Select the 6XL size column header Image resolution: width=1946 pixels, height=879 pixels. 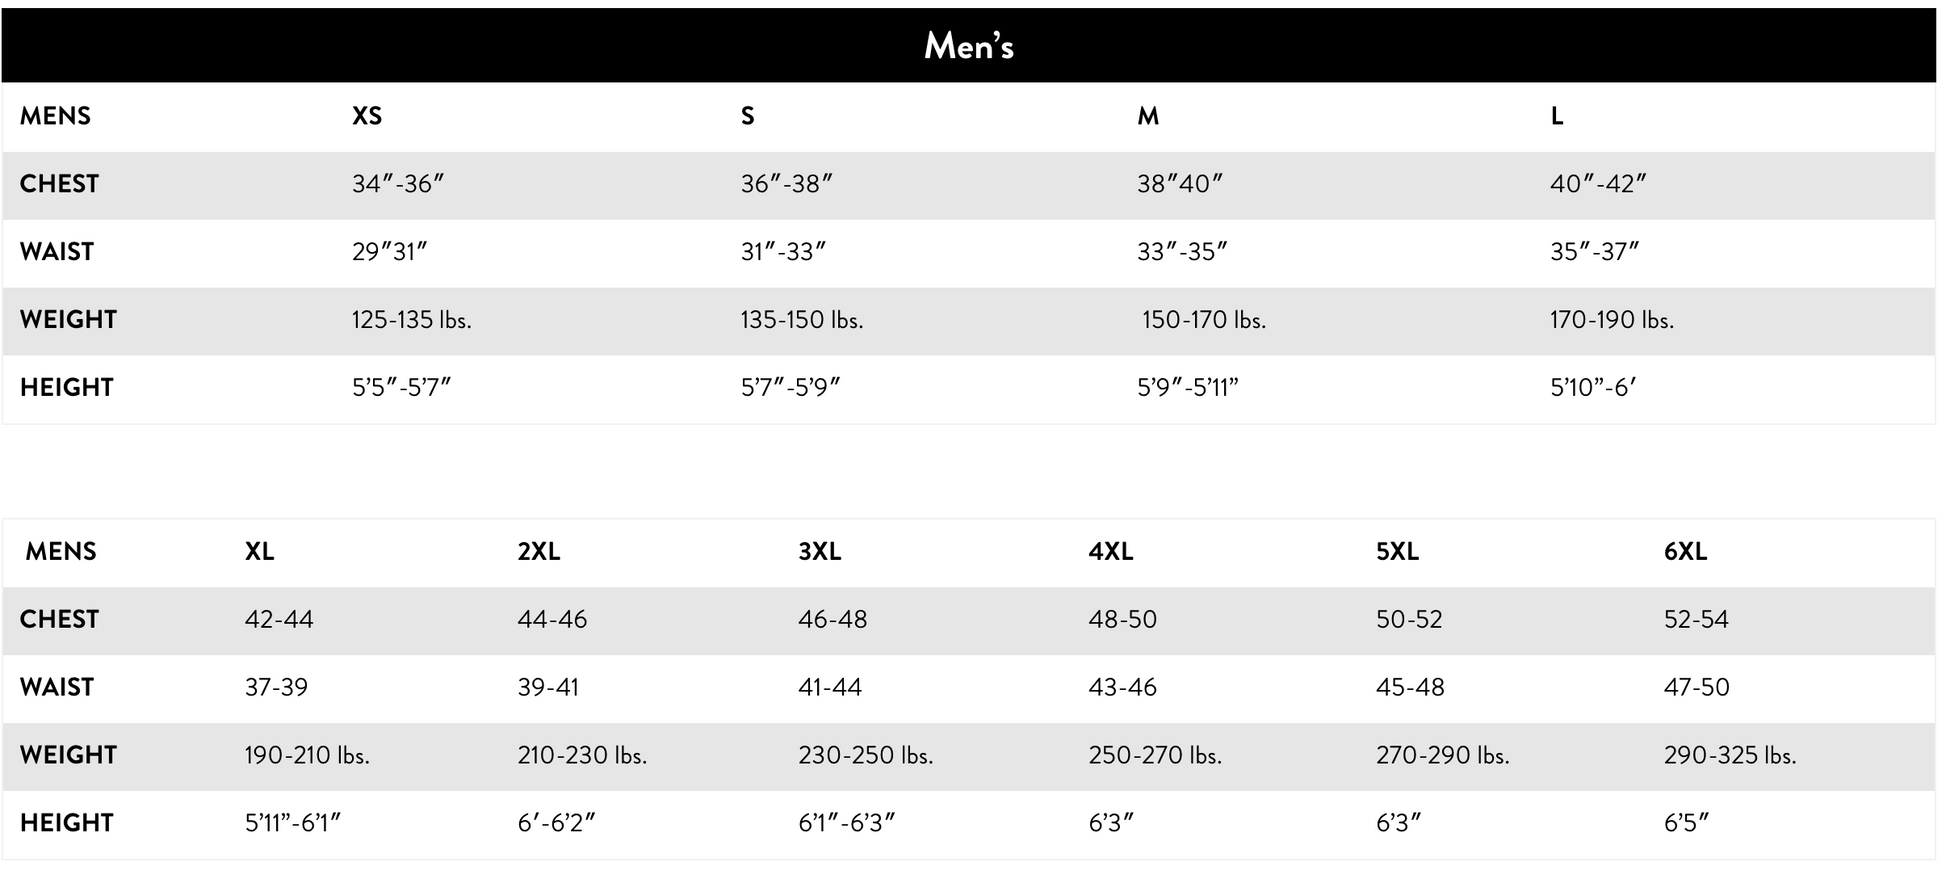point(1685,551)
